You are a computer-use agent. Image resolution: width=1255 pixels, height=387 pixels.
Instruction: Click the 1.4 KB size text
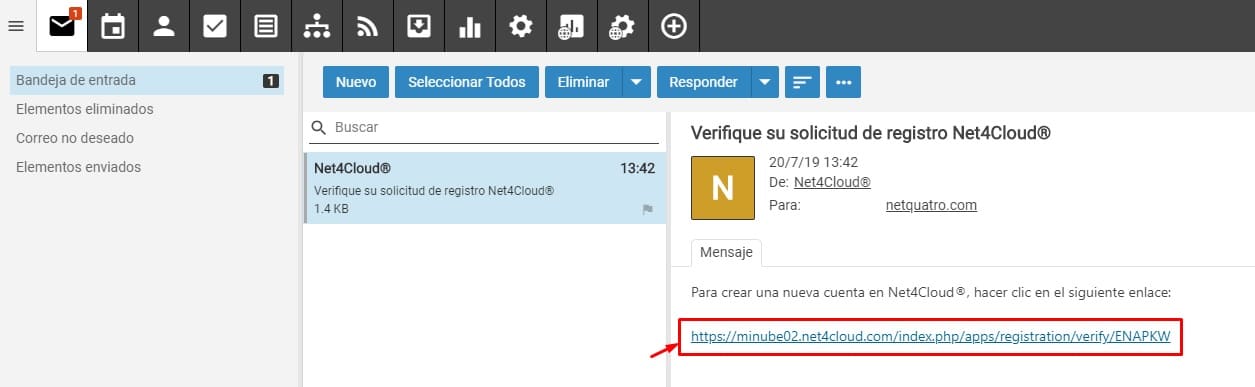point(331,209)
